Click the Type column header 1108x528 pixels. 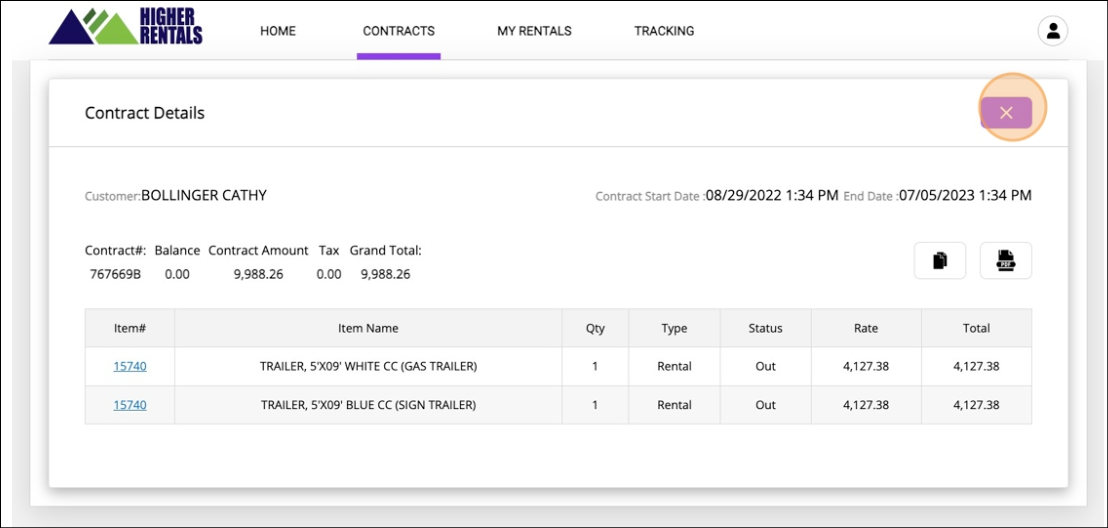click(674, 328)
